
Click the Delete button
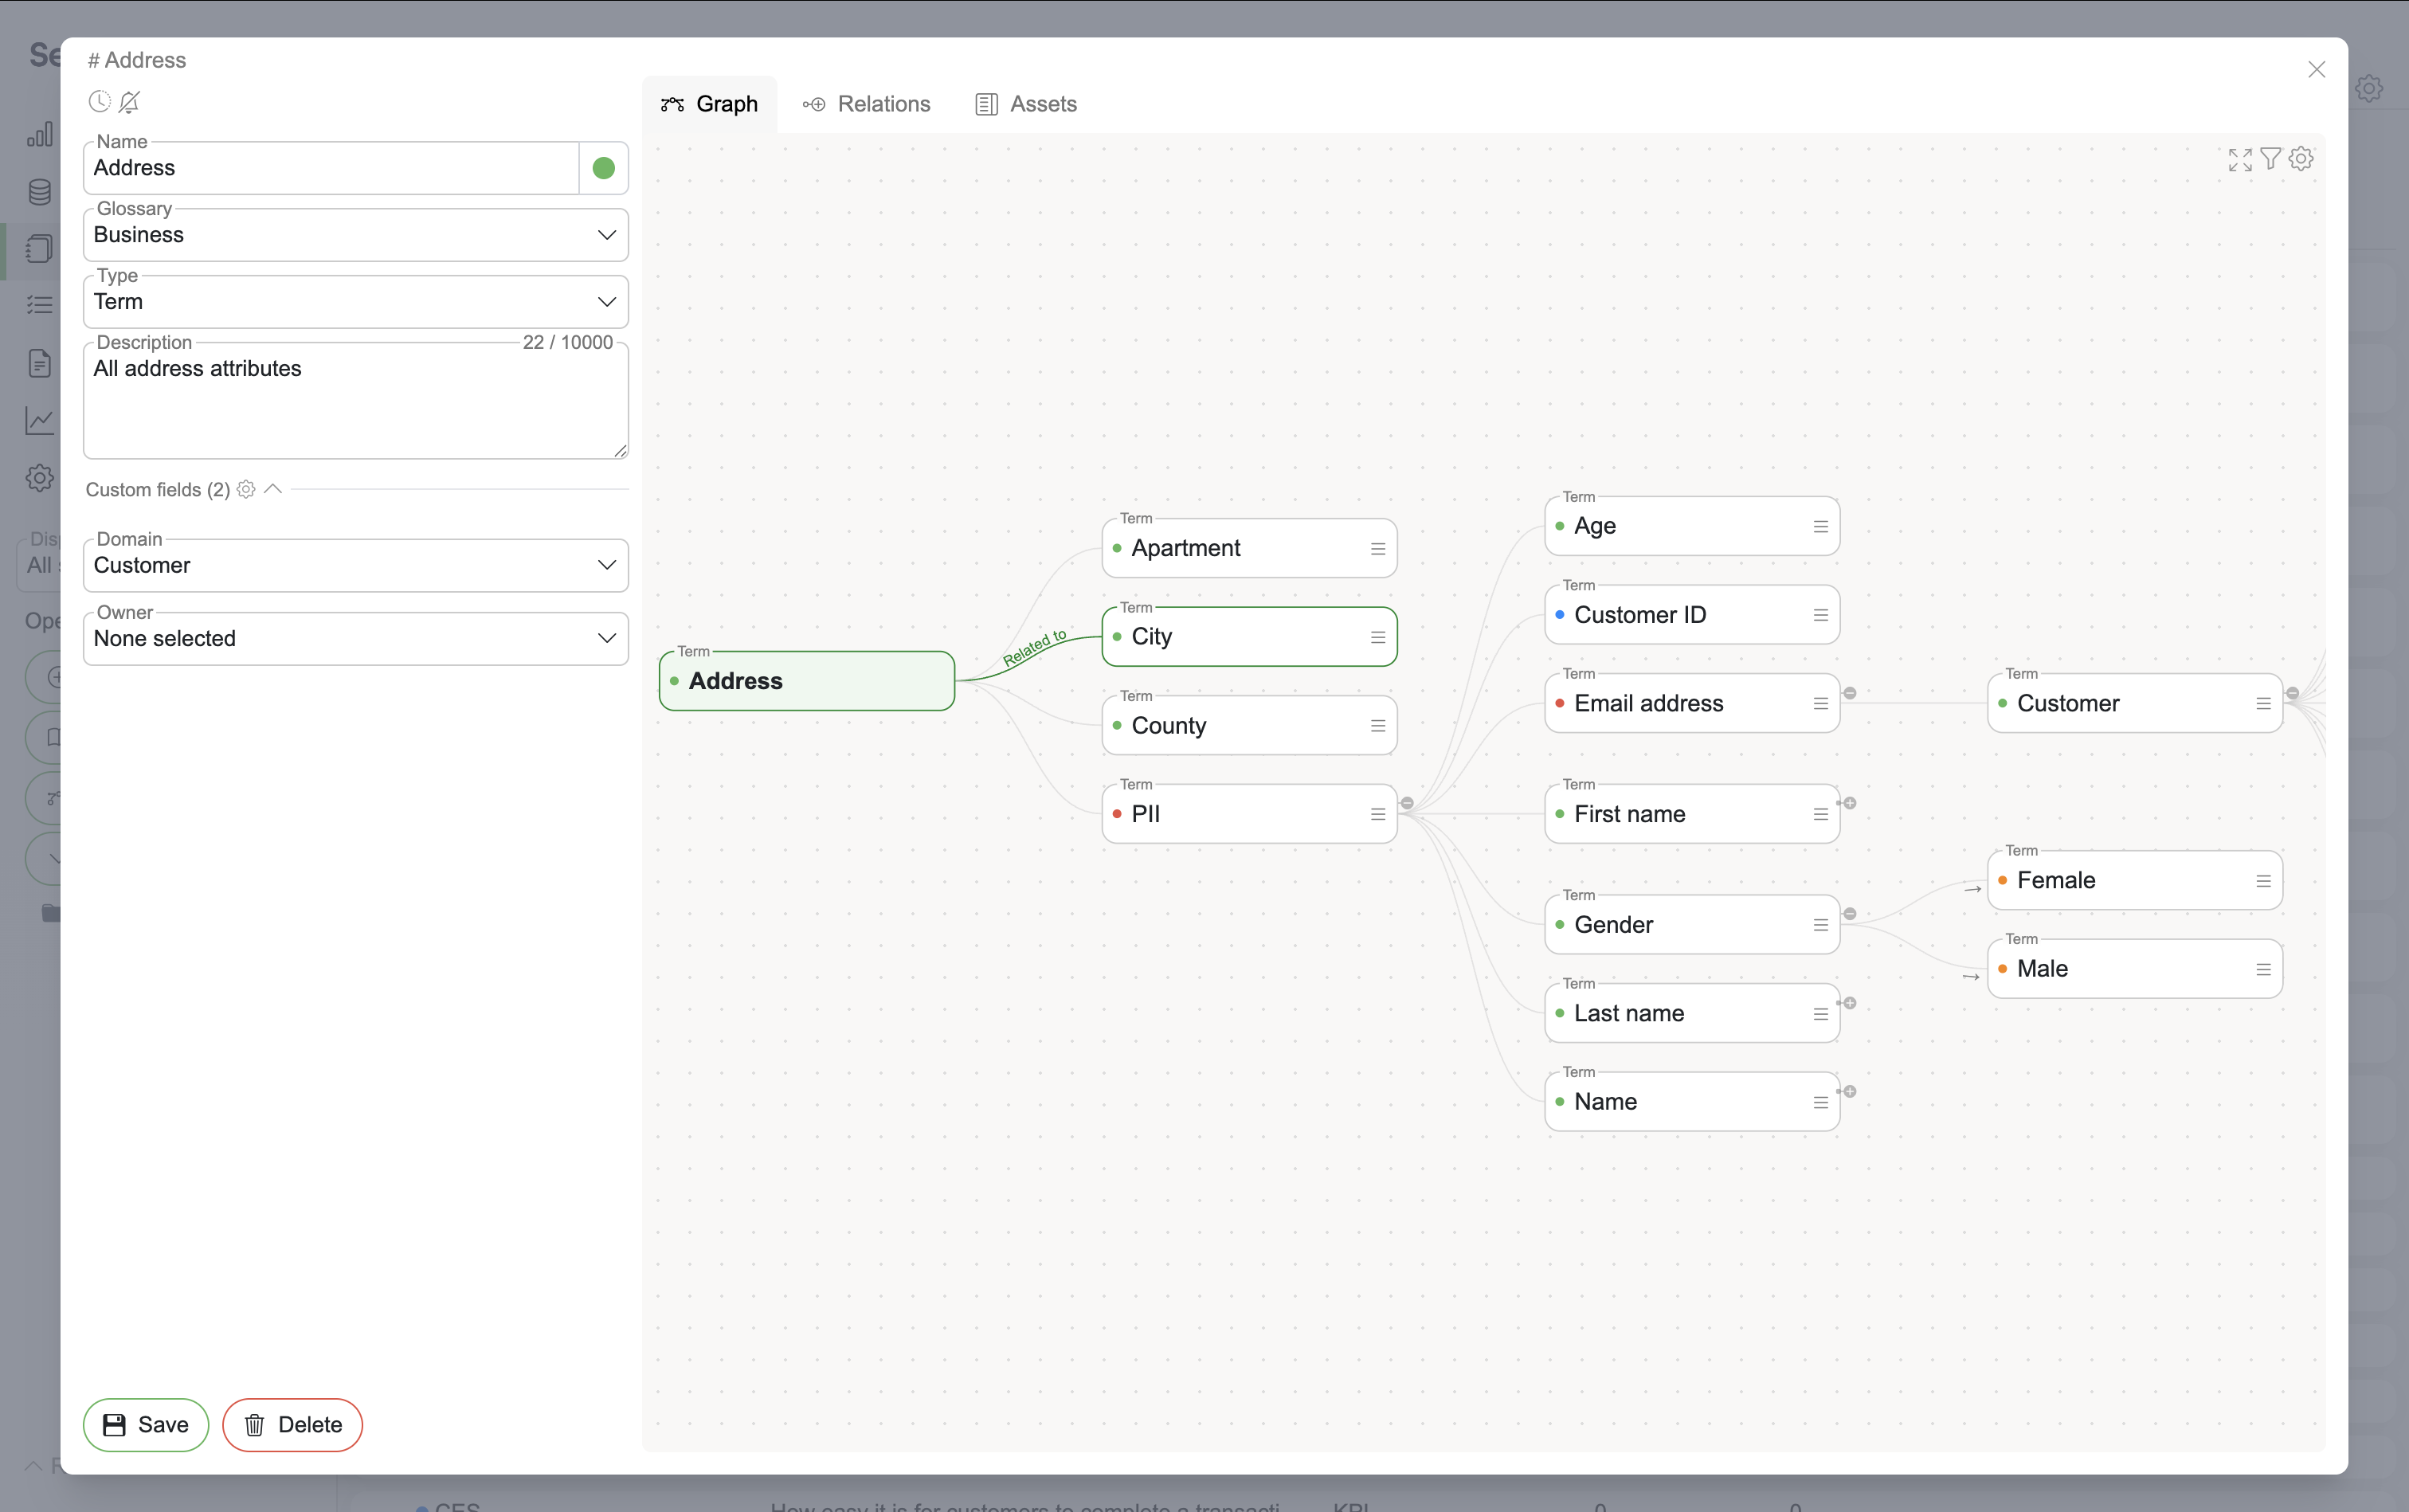292,1424
